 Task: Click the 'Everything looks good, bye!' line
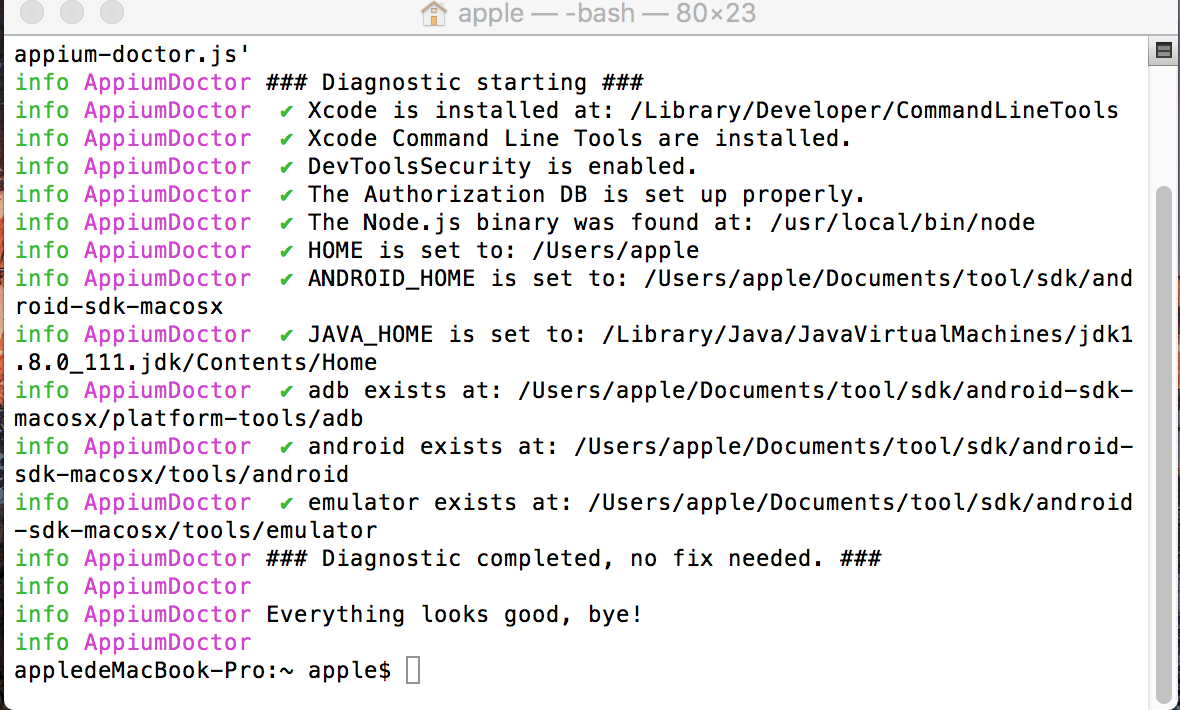coord(454,614)
